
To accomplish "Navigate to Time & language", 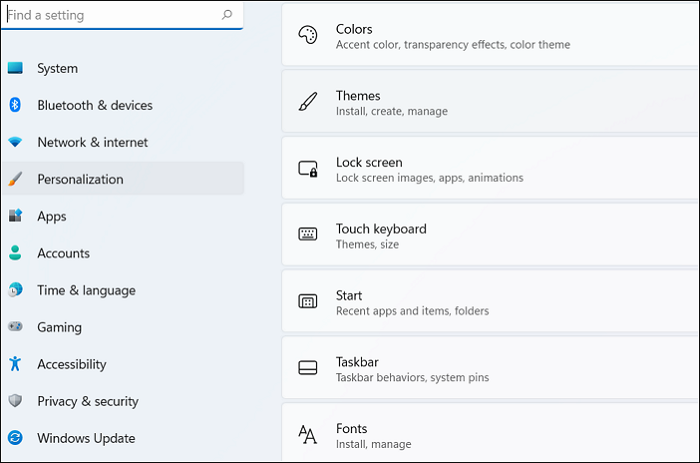I will [x=86, y=290].
